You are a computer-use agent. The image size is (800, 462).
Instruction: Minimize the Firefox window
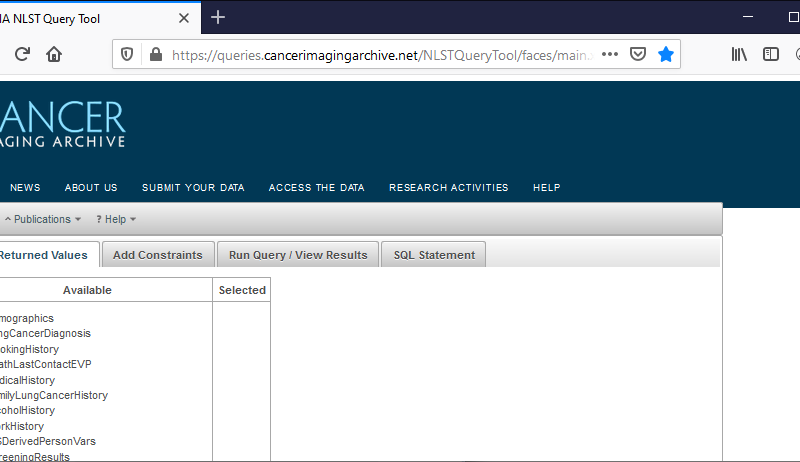(x=748, y=17)
